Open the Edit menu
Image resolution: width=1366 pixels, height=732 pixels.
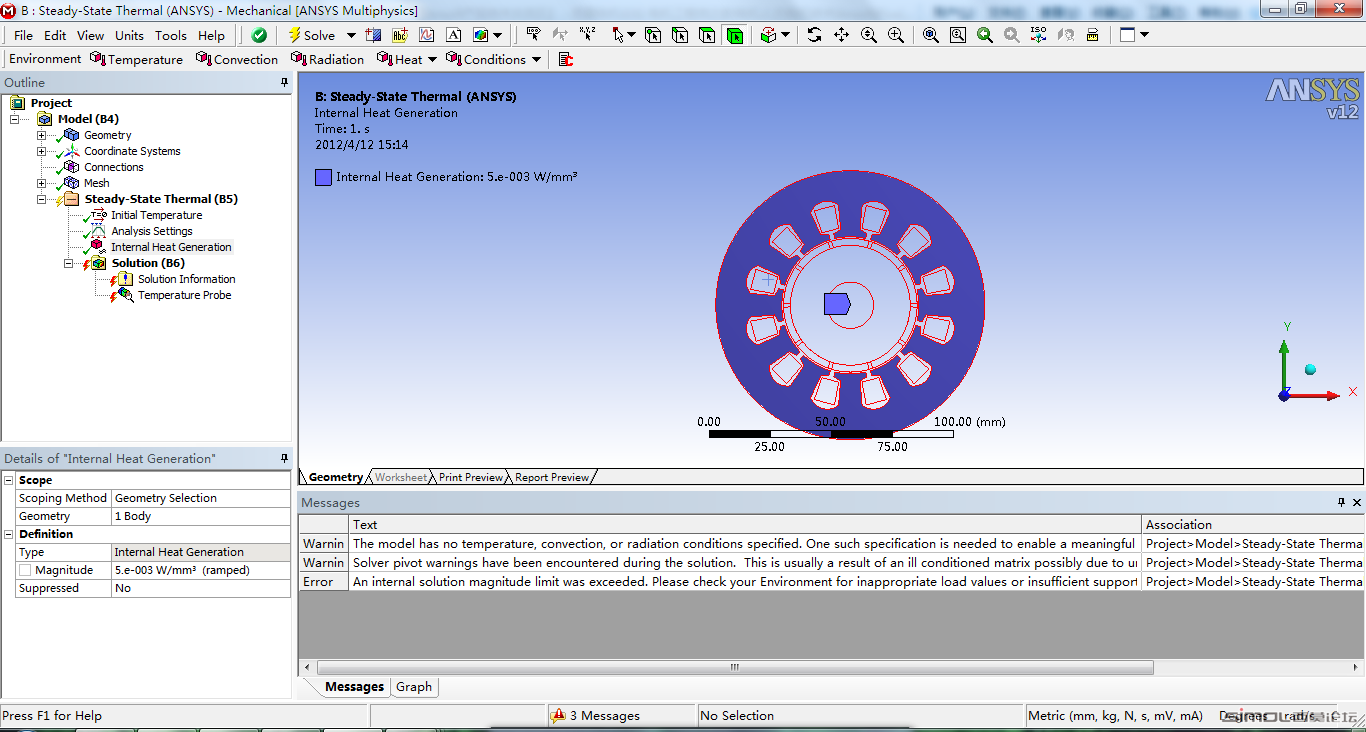click(x=55, y=35)
